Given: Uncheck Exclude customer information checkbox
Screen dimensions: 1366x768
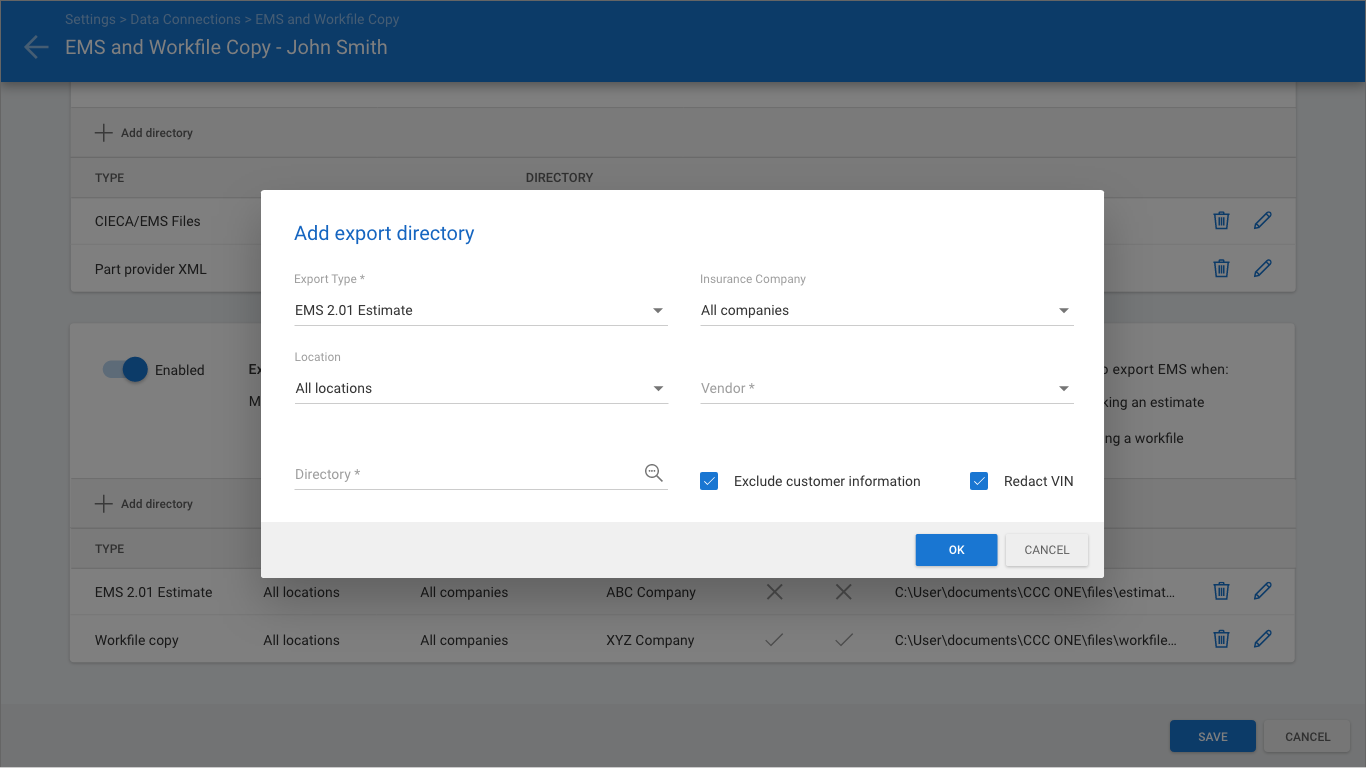Looking at the screenshot, I should click(x=709, y=481).
